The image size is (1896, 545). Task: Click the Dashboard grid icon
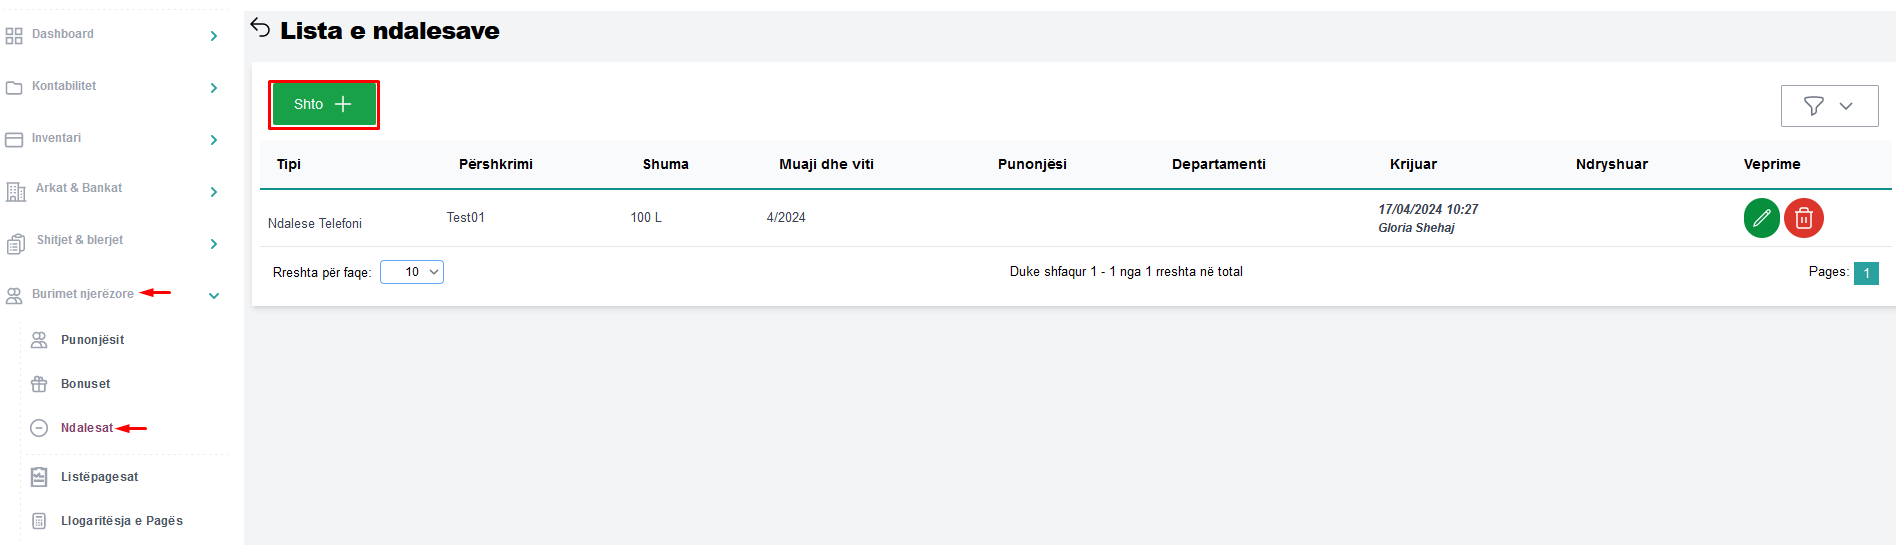tap(14, 36)
